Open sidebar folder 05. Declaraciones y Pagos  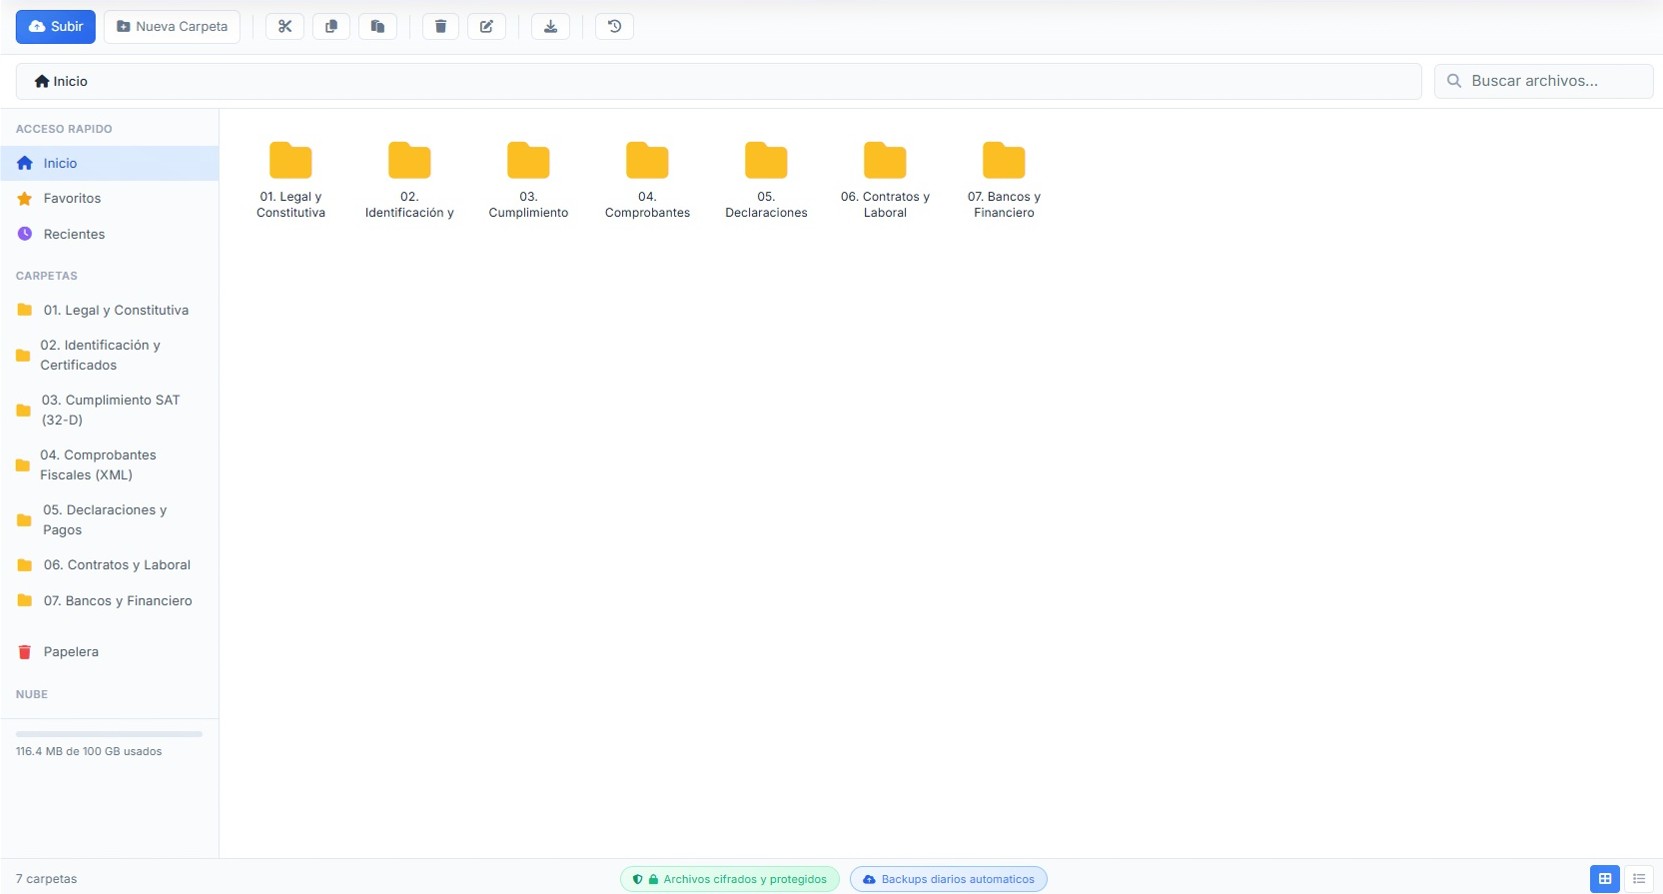[109, 520]
